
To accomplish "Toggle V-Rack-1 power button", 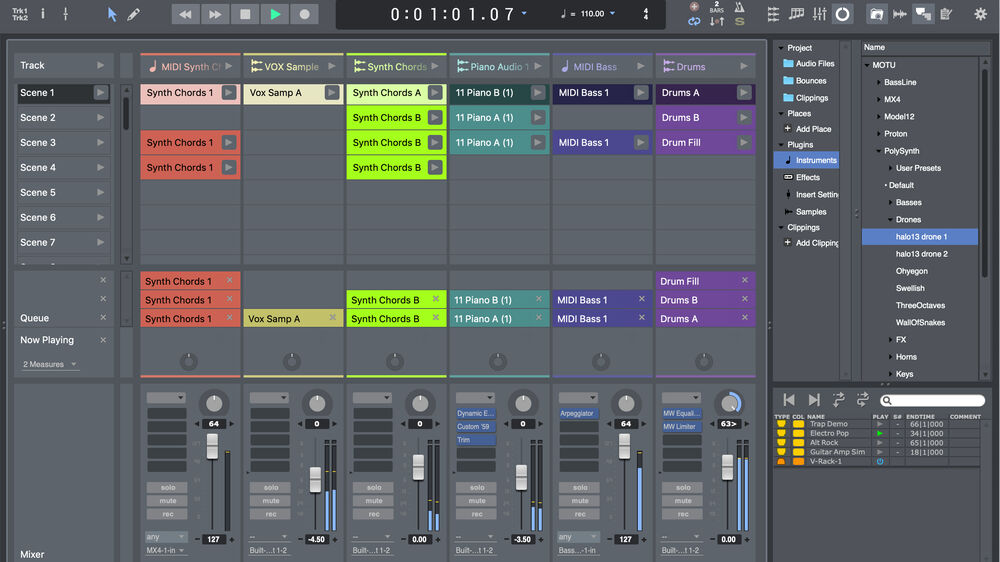I will (x=880, y=461).
